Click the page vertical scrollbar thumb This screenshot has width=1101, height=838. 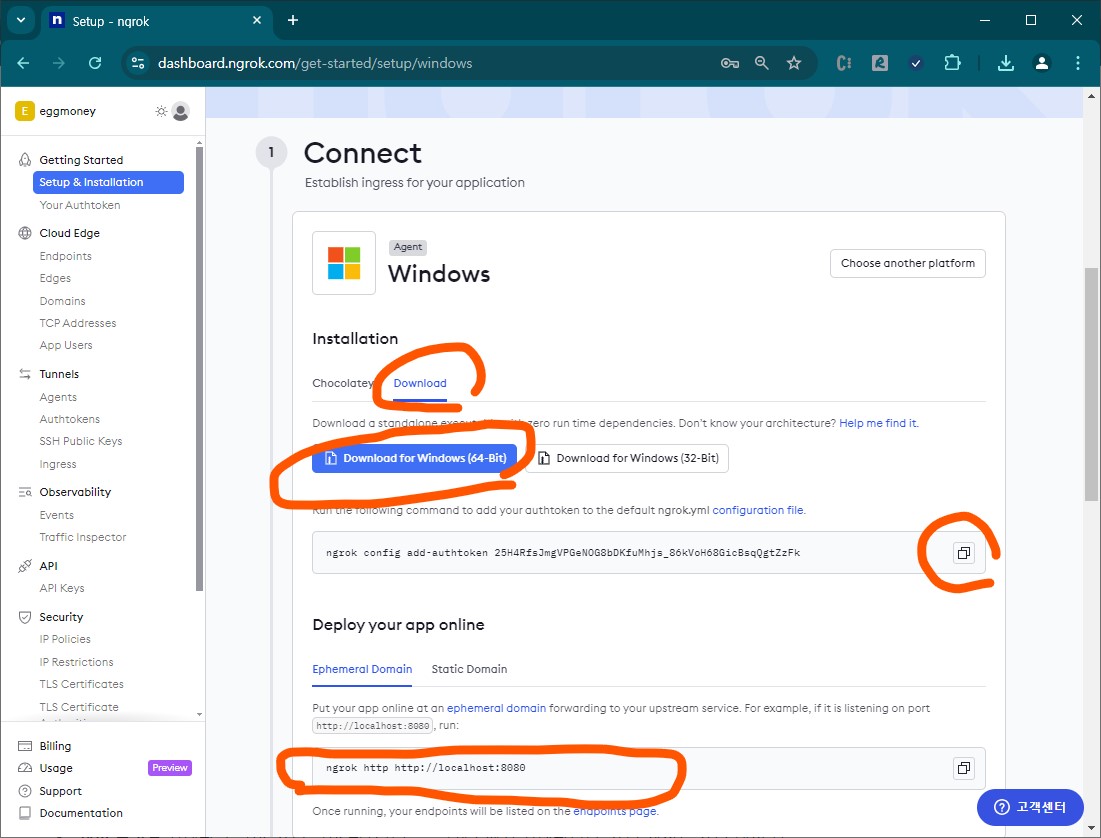[1091, 384]
